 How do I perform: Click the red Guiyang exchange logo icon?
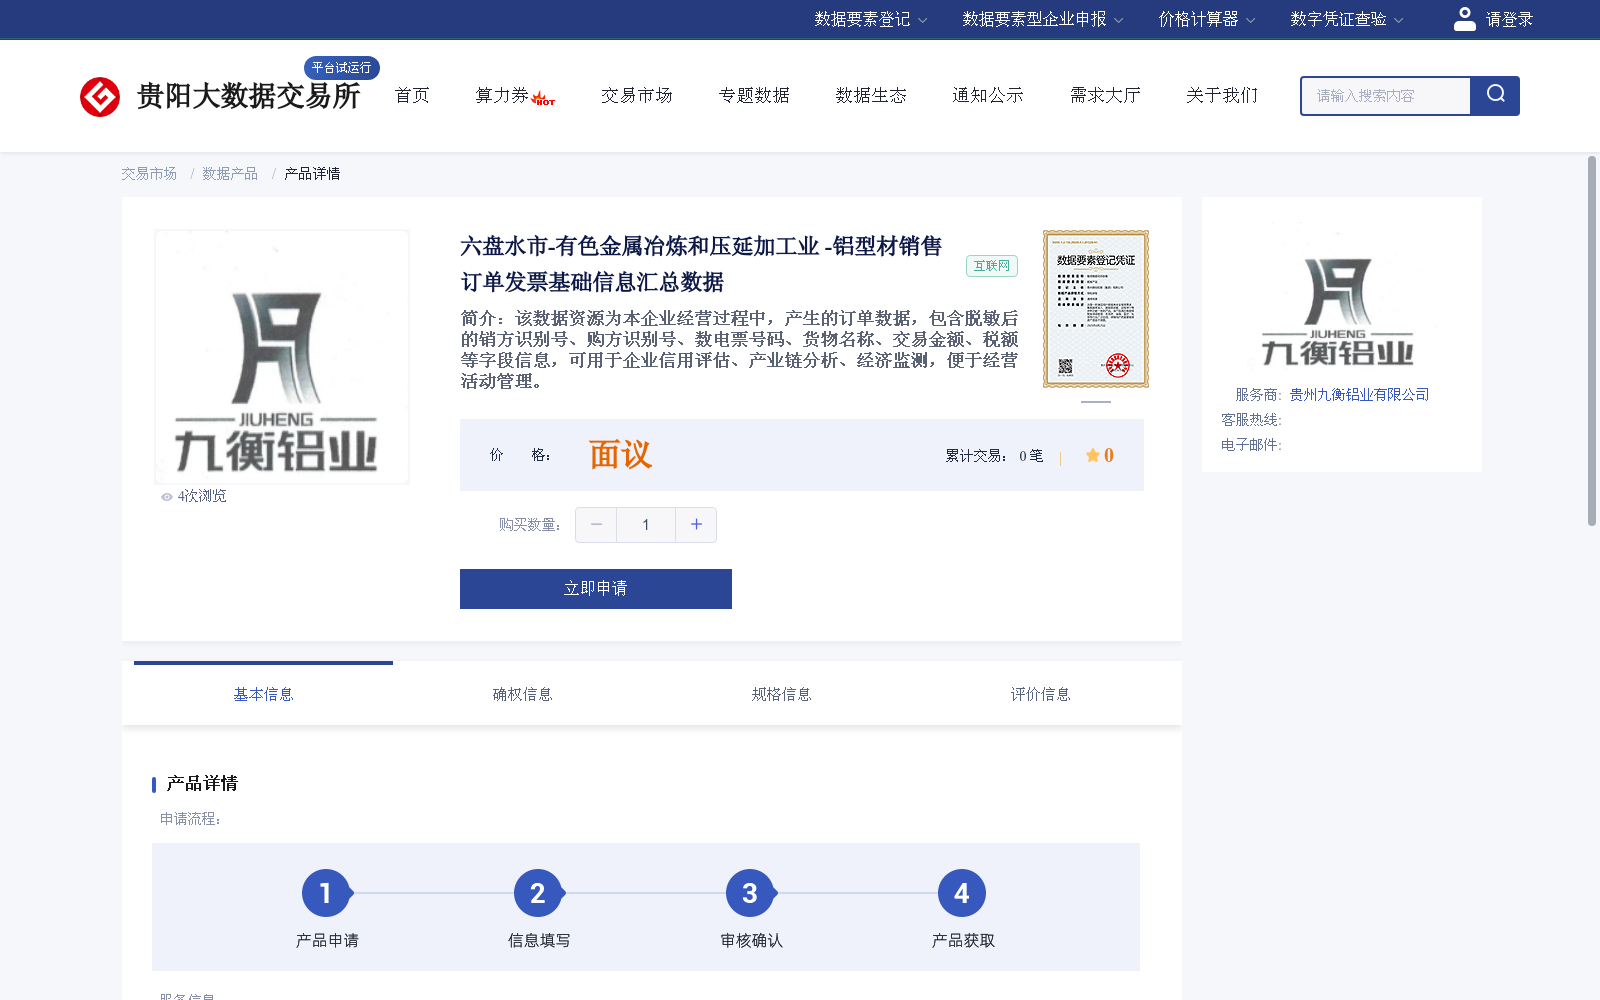tap(100, 97)
